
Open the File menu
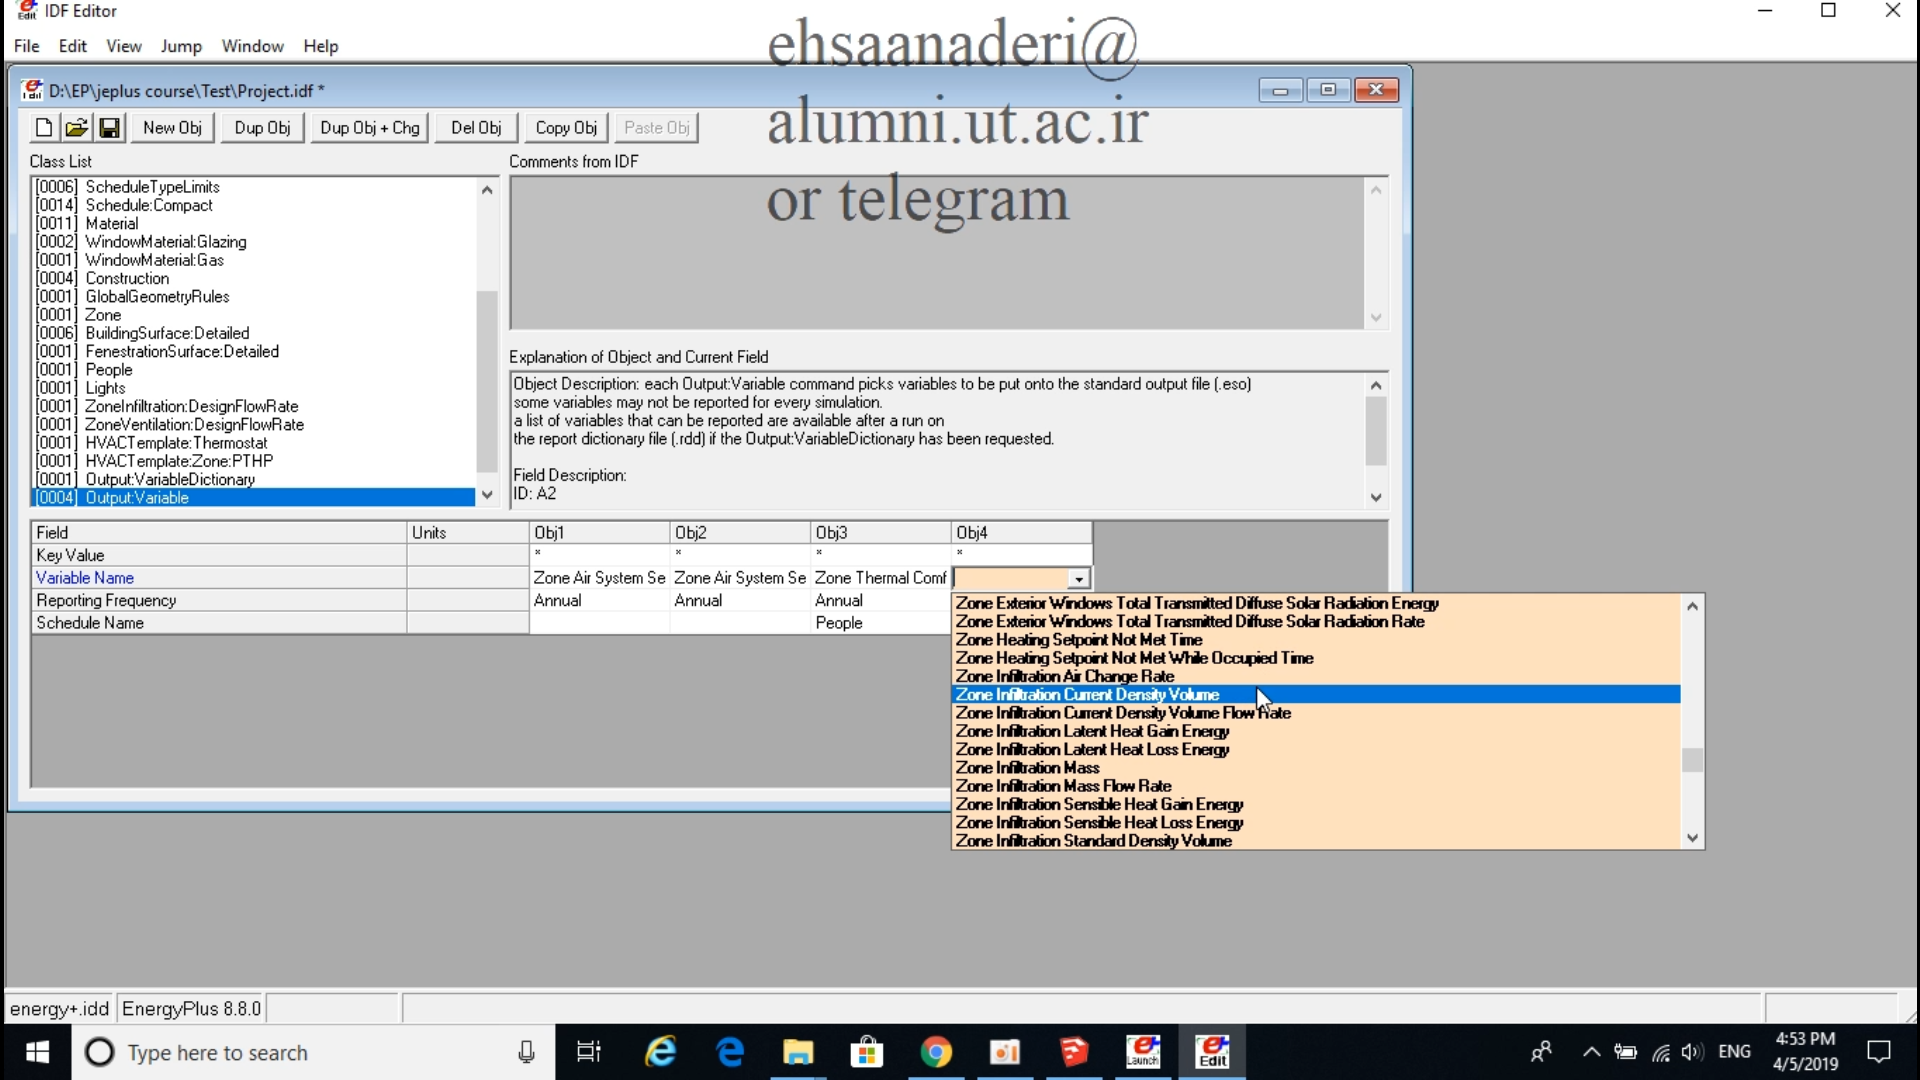click(x=27, y=46)
